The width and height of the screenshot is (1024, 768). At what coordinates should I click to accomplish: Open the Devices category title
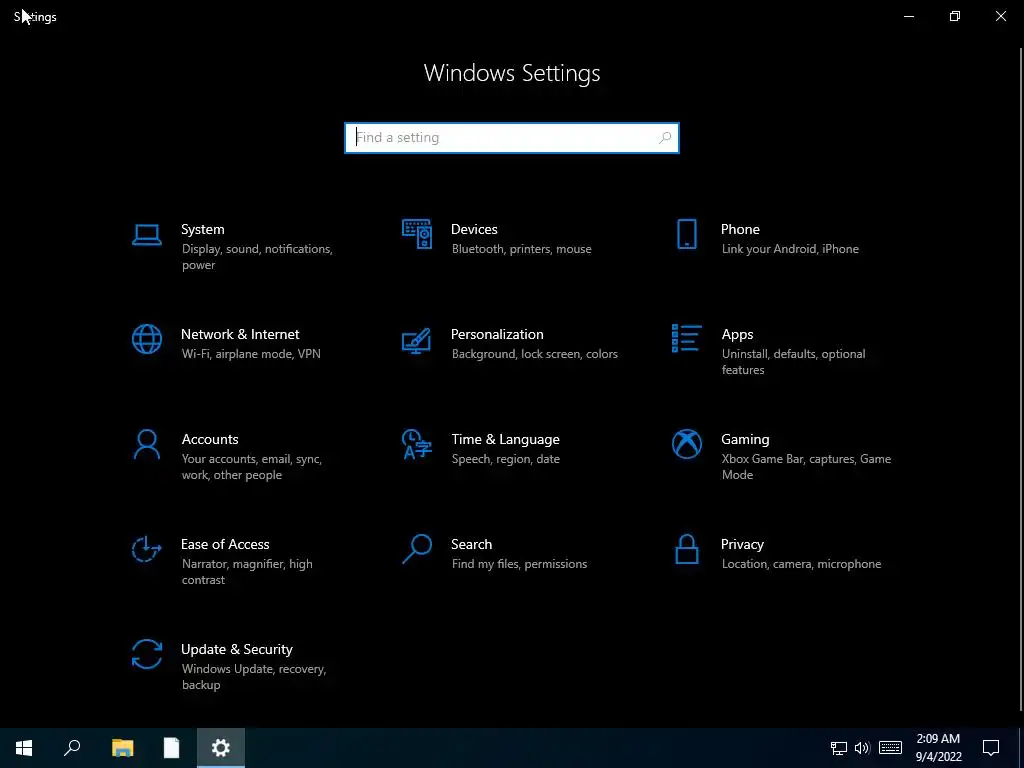[474, 229]
